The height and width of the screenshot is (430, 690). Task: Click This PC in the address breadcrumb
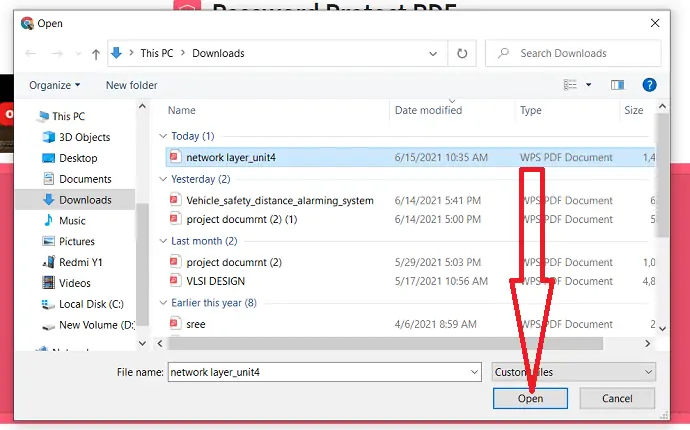[x=157, y=53]
